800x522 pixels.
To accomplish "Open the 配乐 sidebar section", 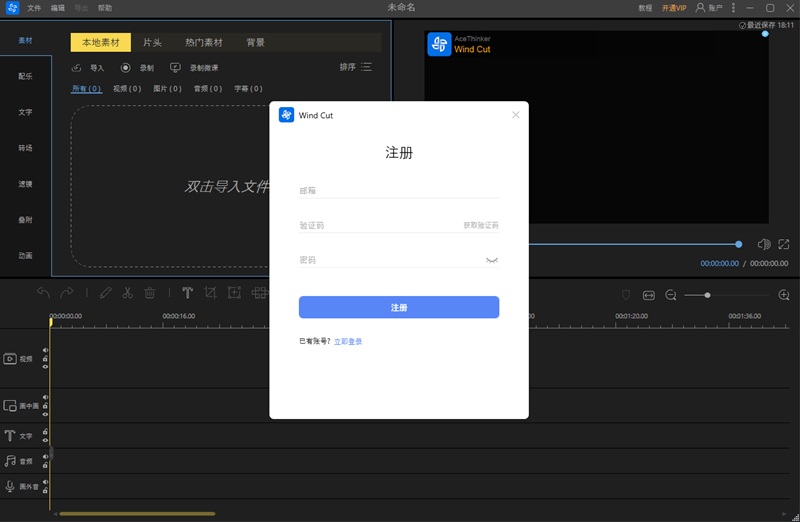I will [x=25, y=76].
